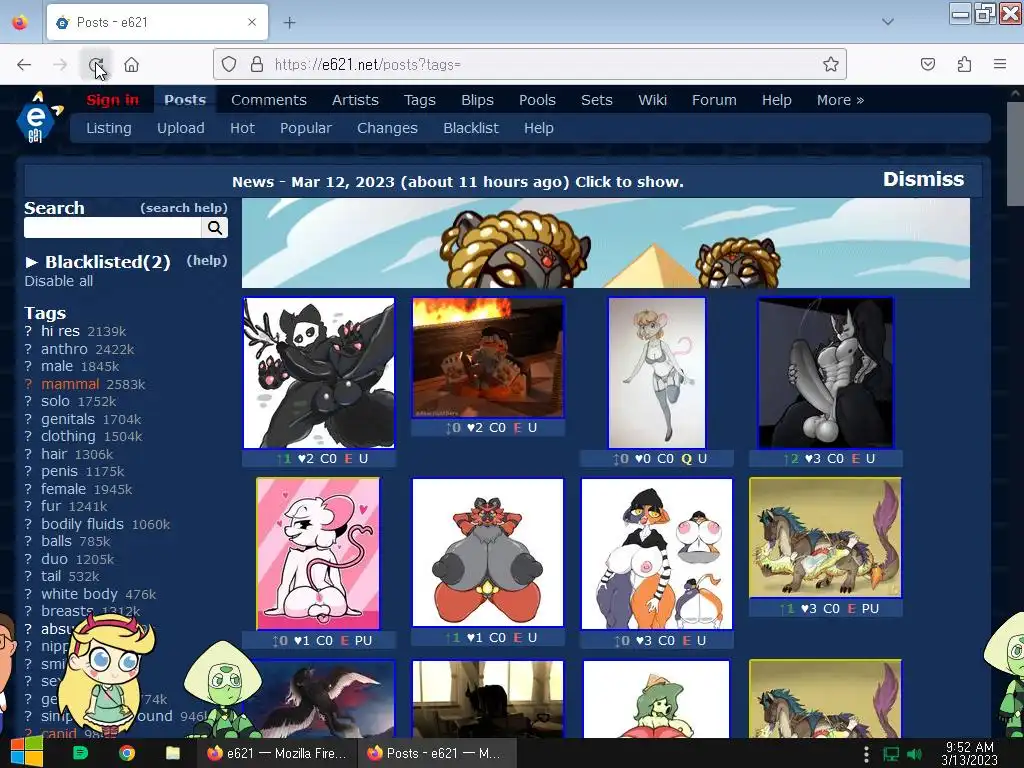Open the Wiki navigation item
Screen dimensions: 1024x768
tap(652, 100)
